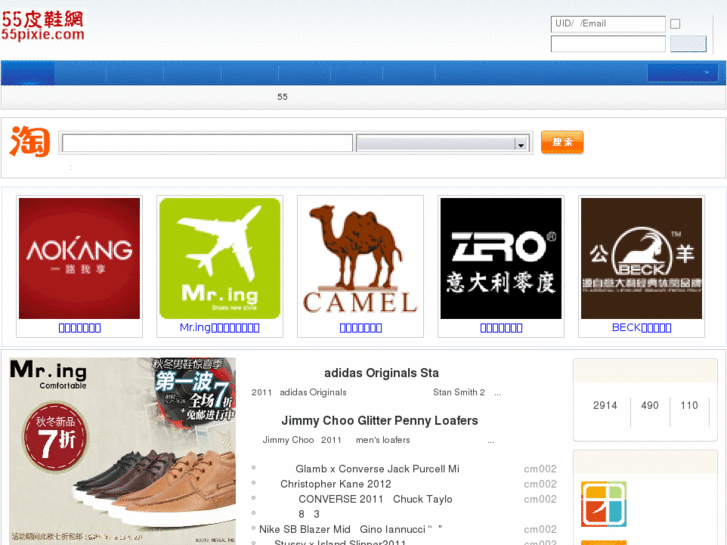Click the men's loafers summary text
The height and width of the screenshot is (545, 727).
coord(383,440)
